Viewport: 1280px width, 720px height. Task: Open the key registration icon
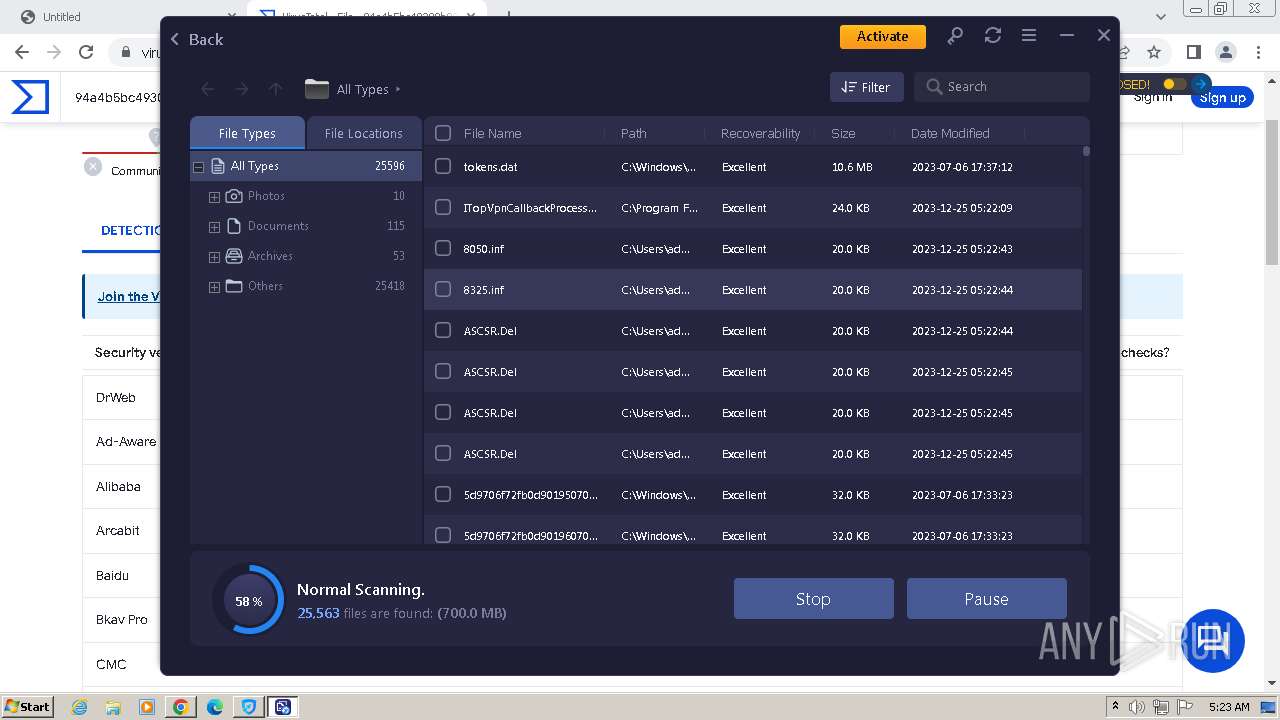coord(955,36)
